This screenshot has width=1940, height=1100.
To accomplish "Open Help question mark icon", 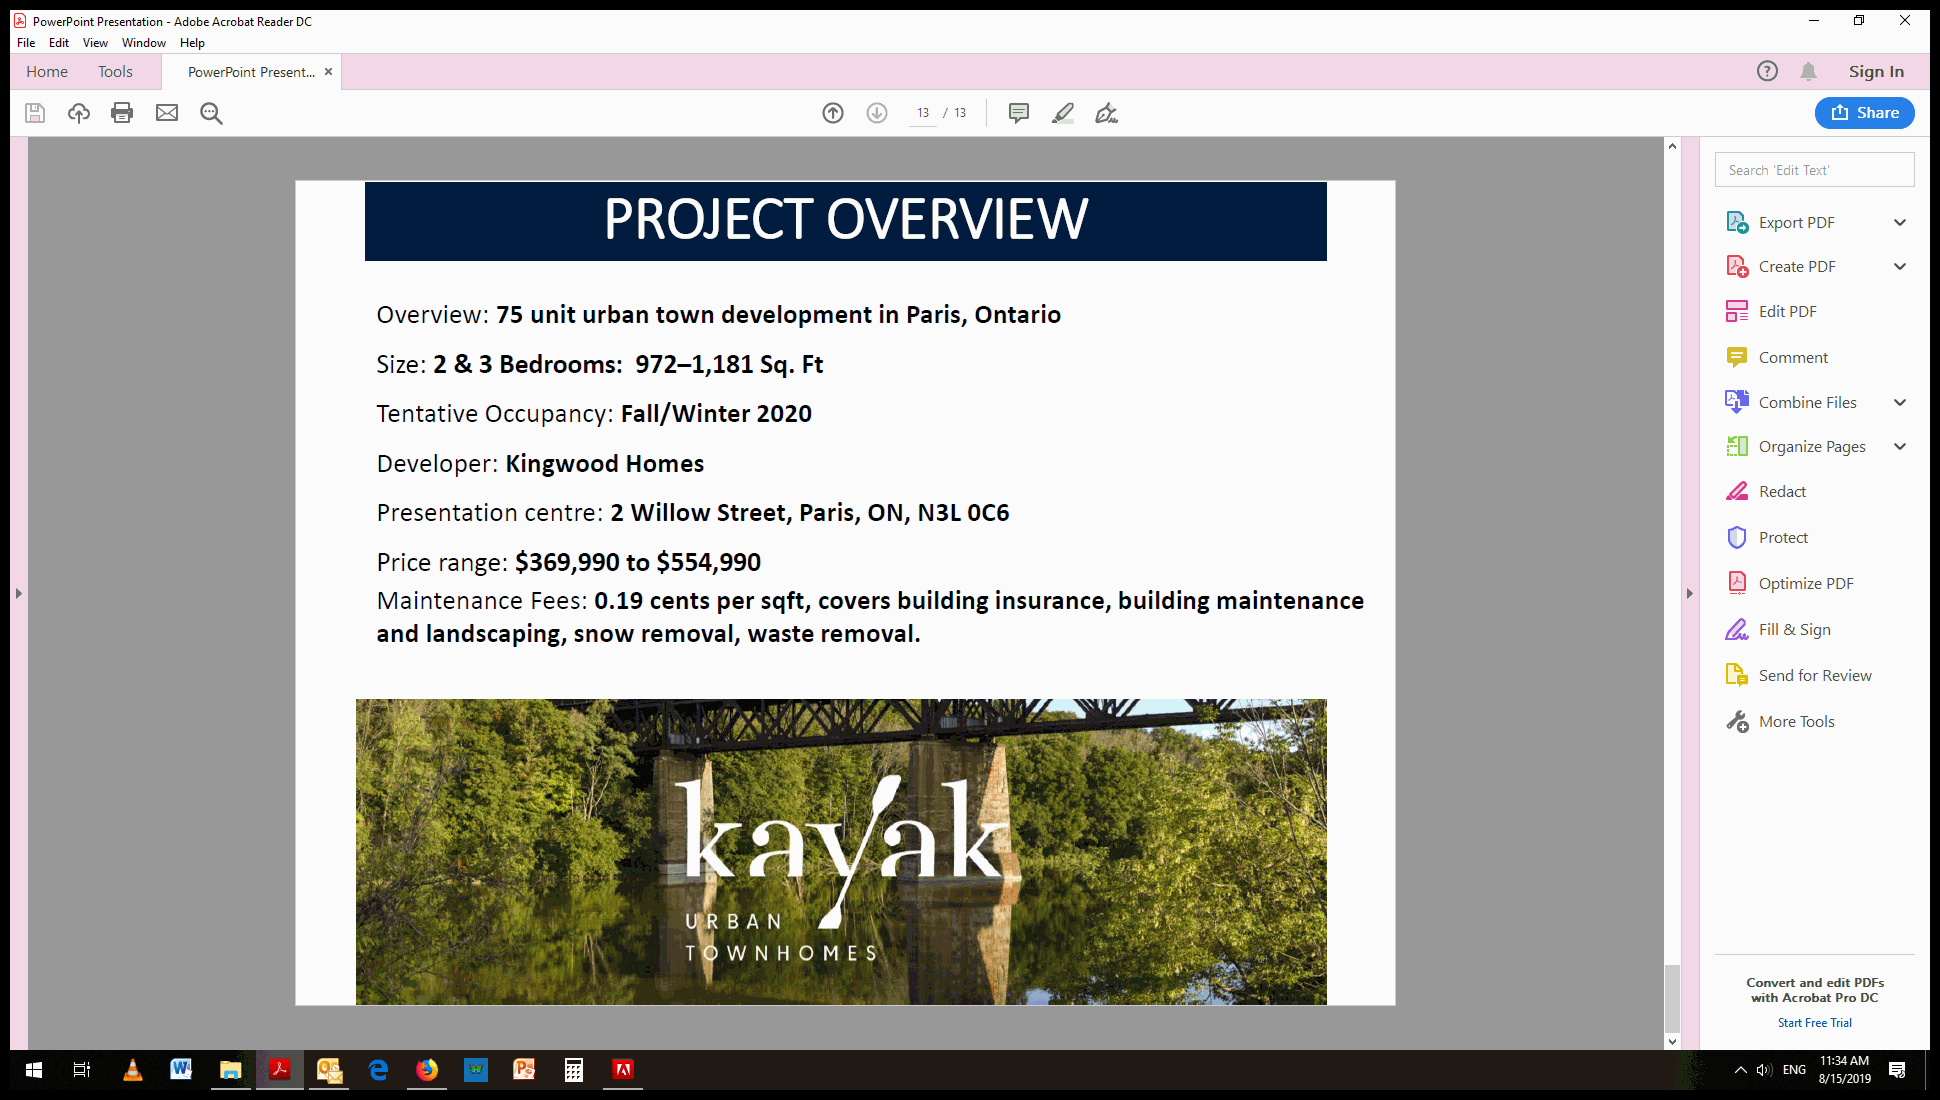I will tap(1767, 71).
